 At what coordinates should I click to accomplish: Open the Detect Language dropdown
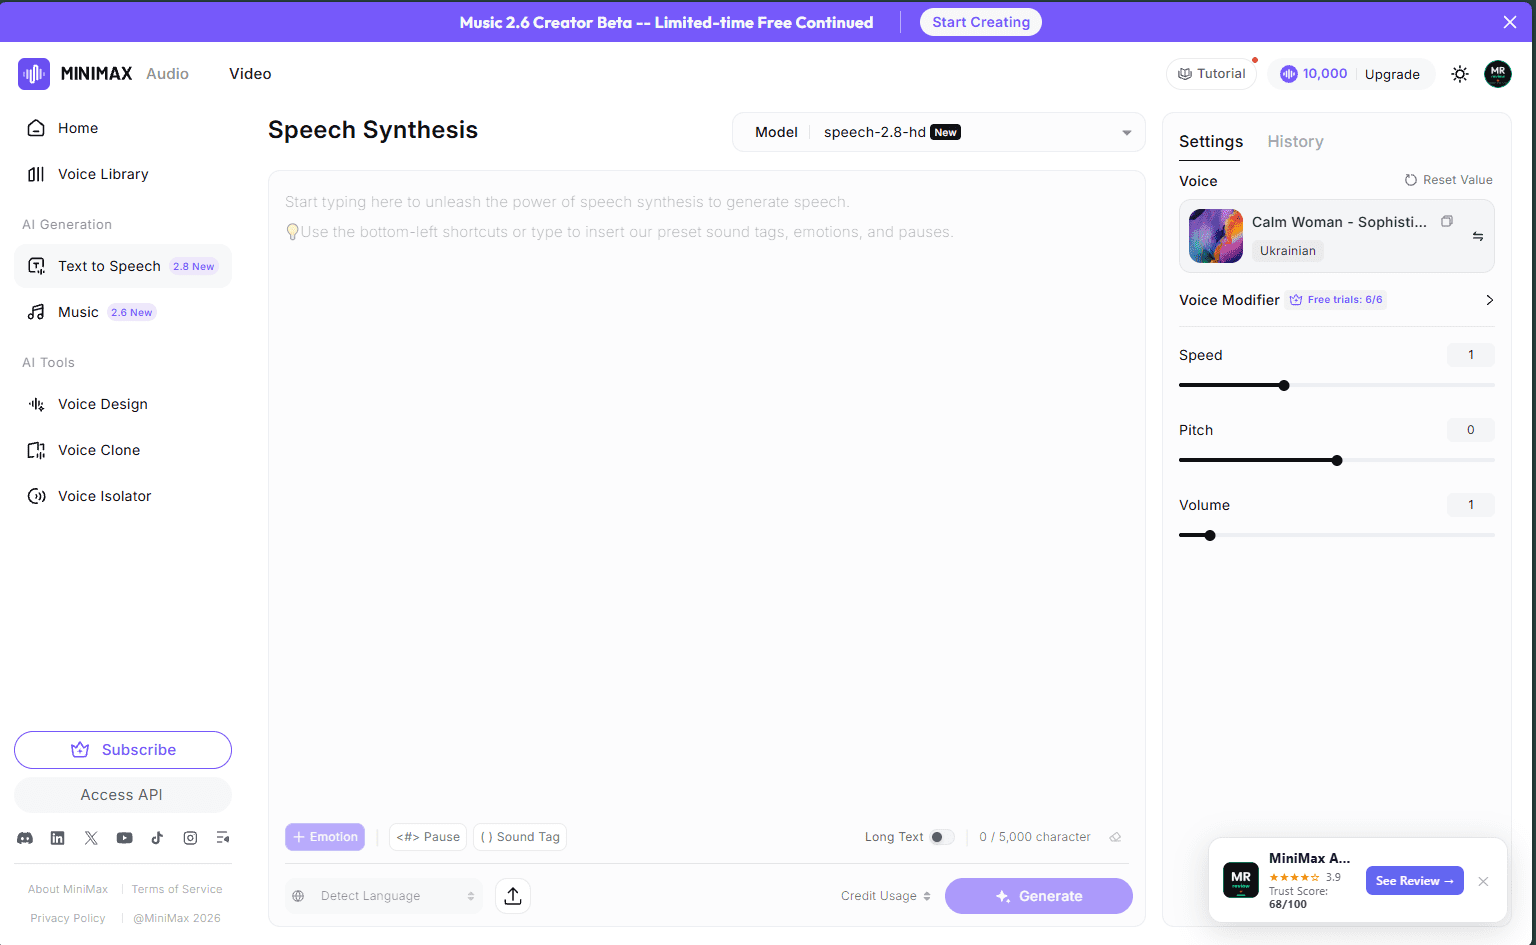(384, 896)
